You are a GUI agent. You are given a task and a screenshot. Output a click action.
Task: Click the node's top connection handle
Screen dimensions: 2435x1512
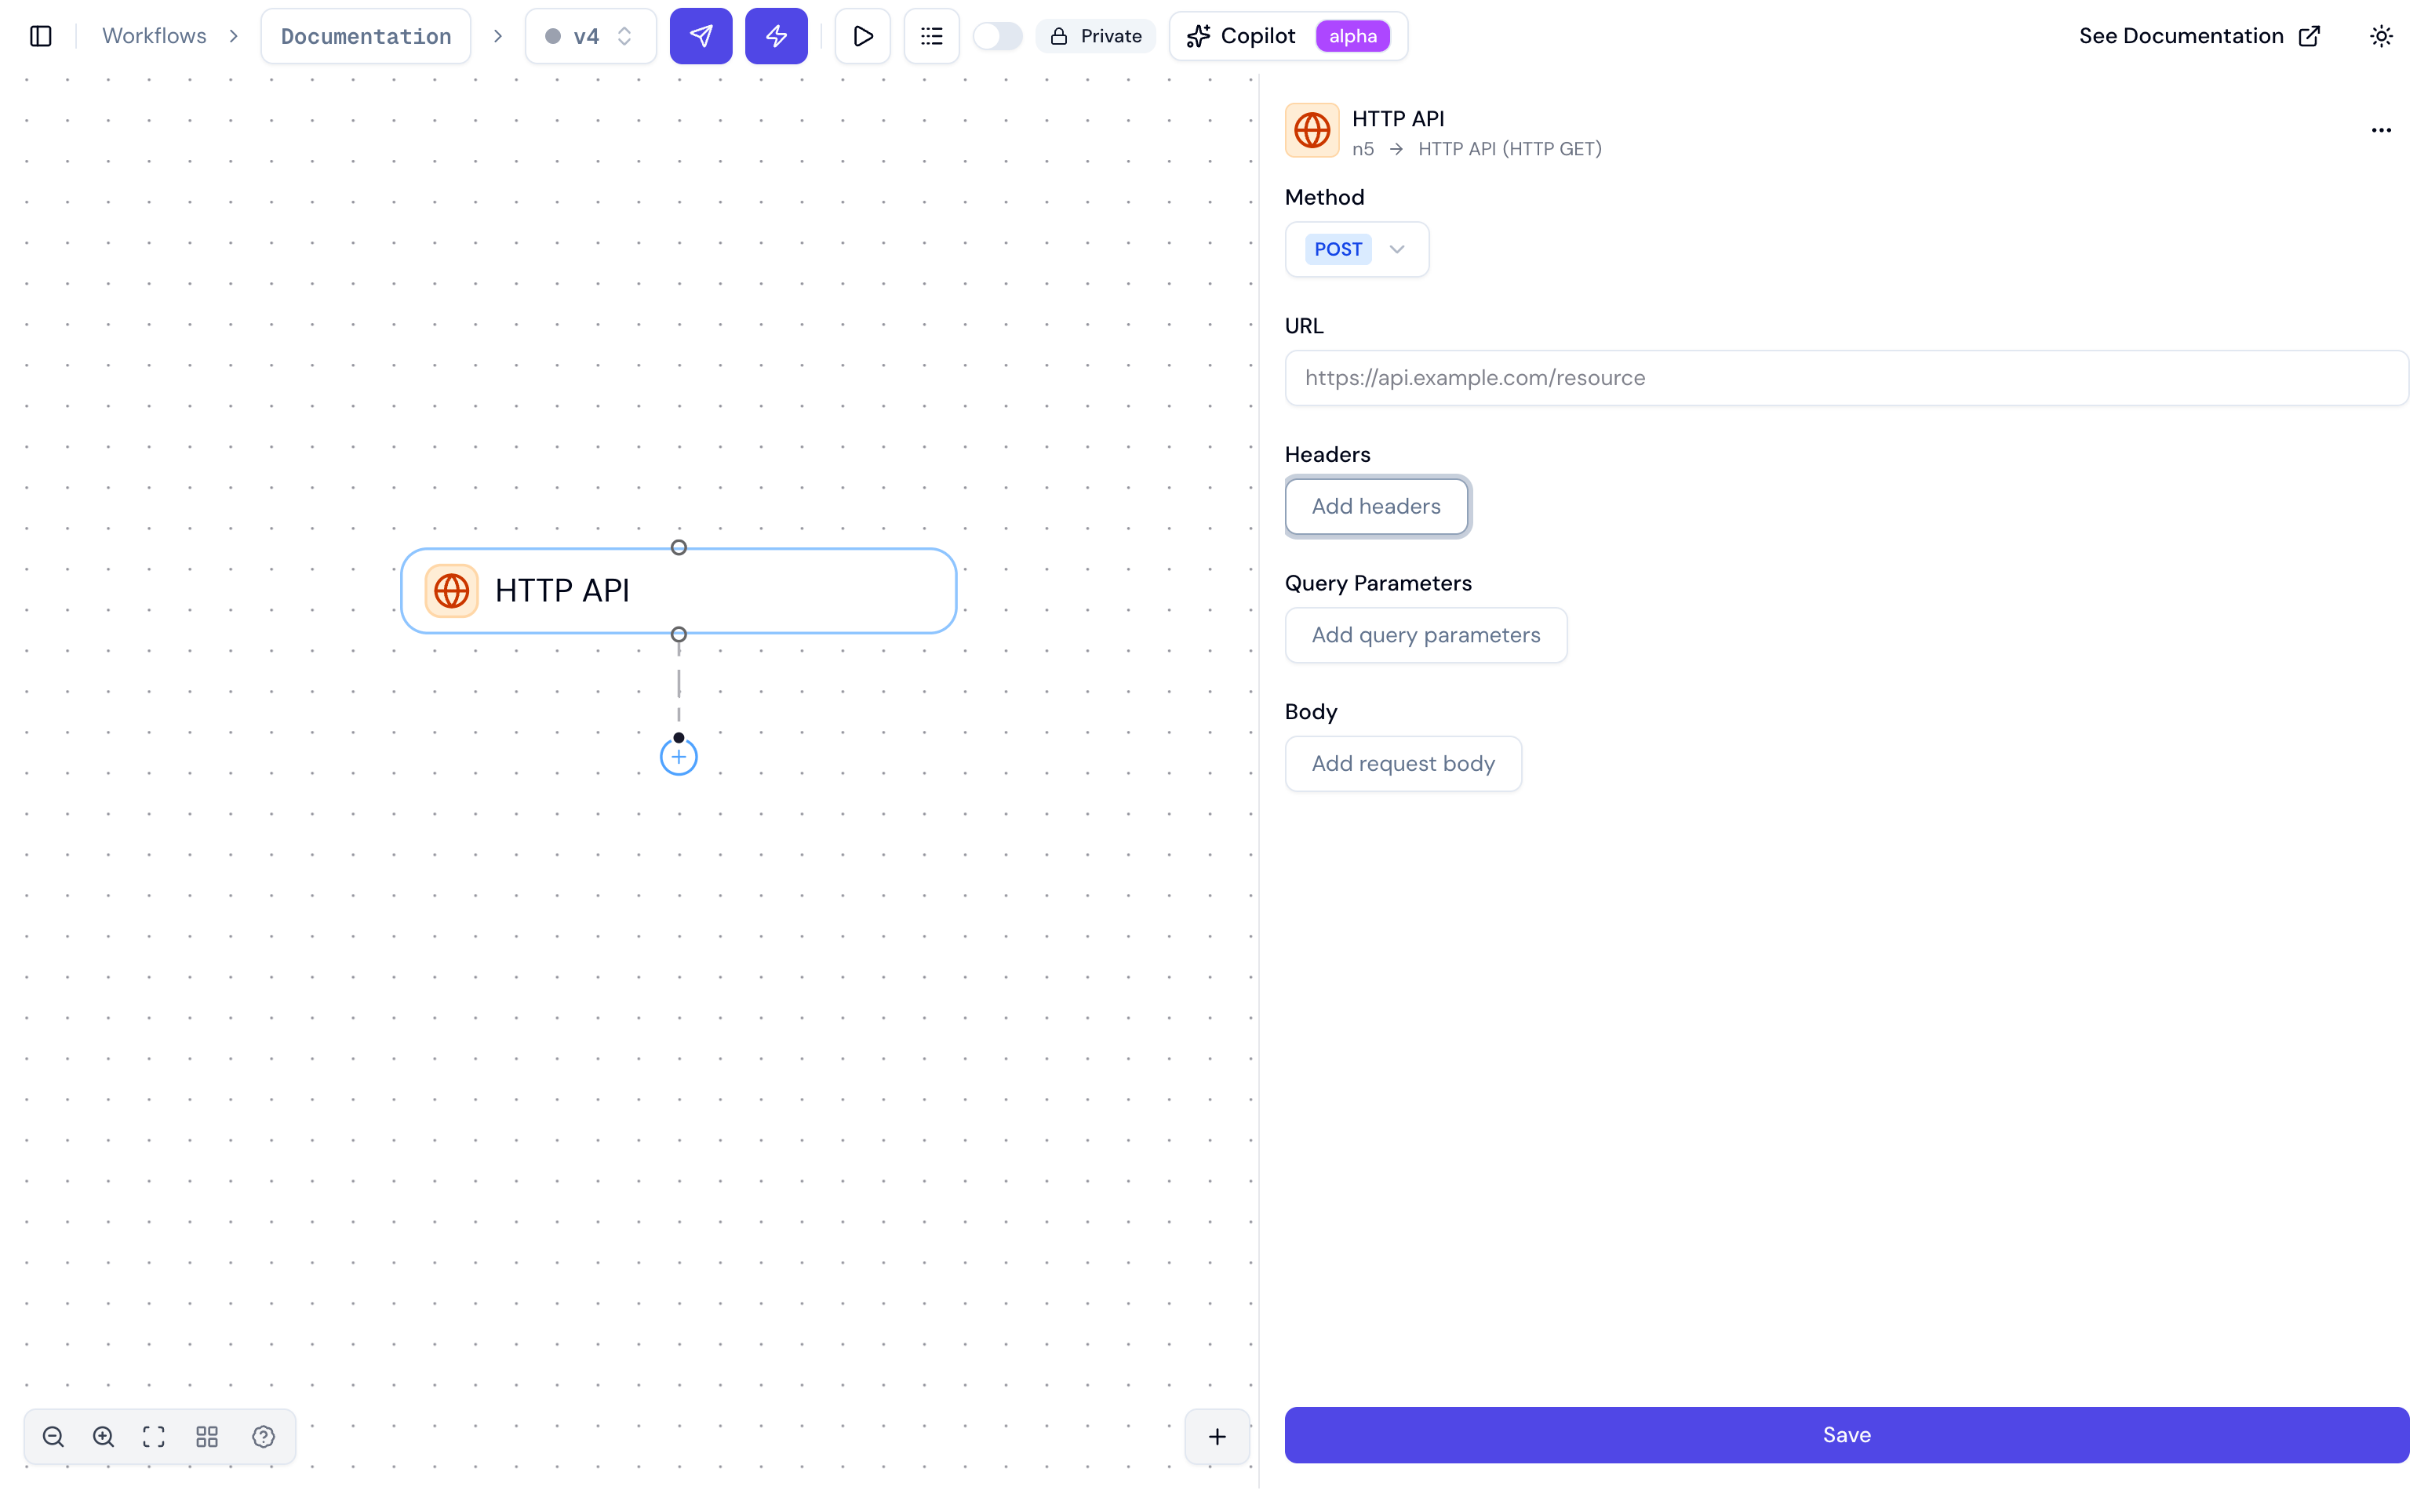coord(679,548)
